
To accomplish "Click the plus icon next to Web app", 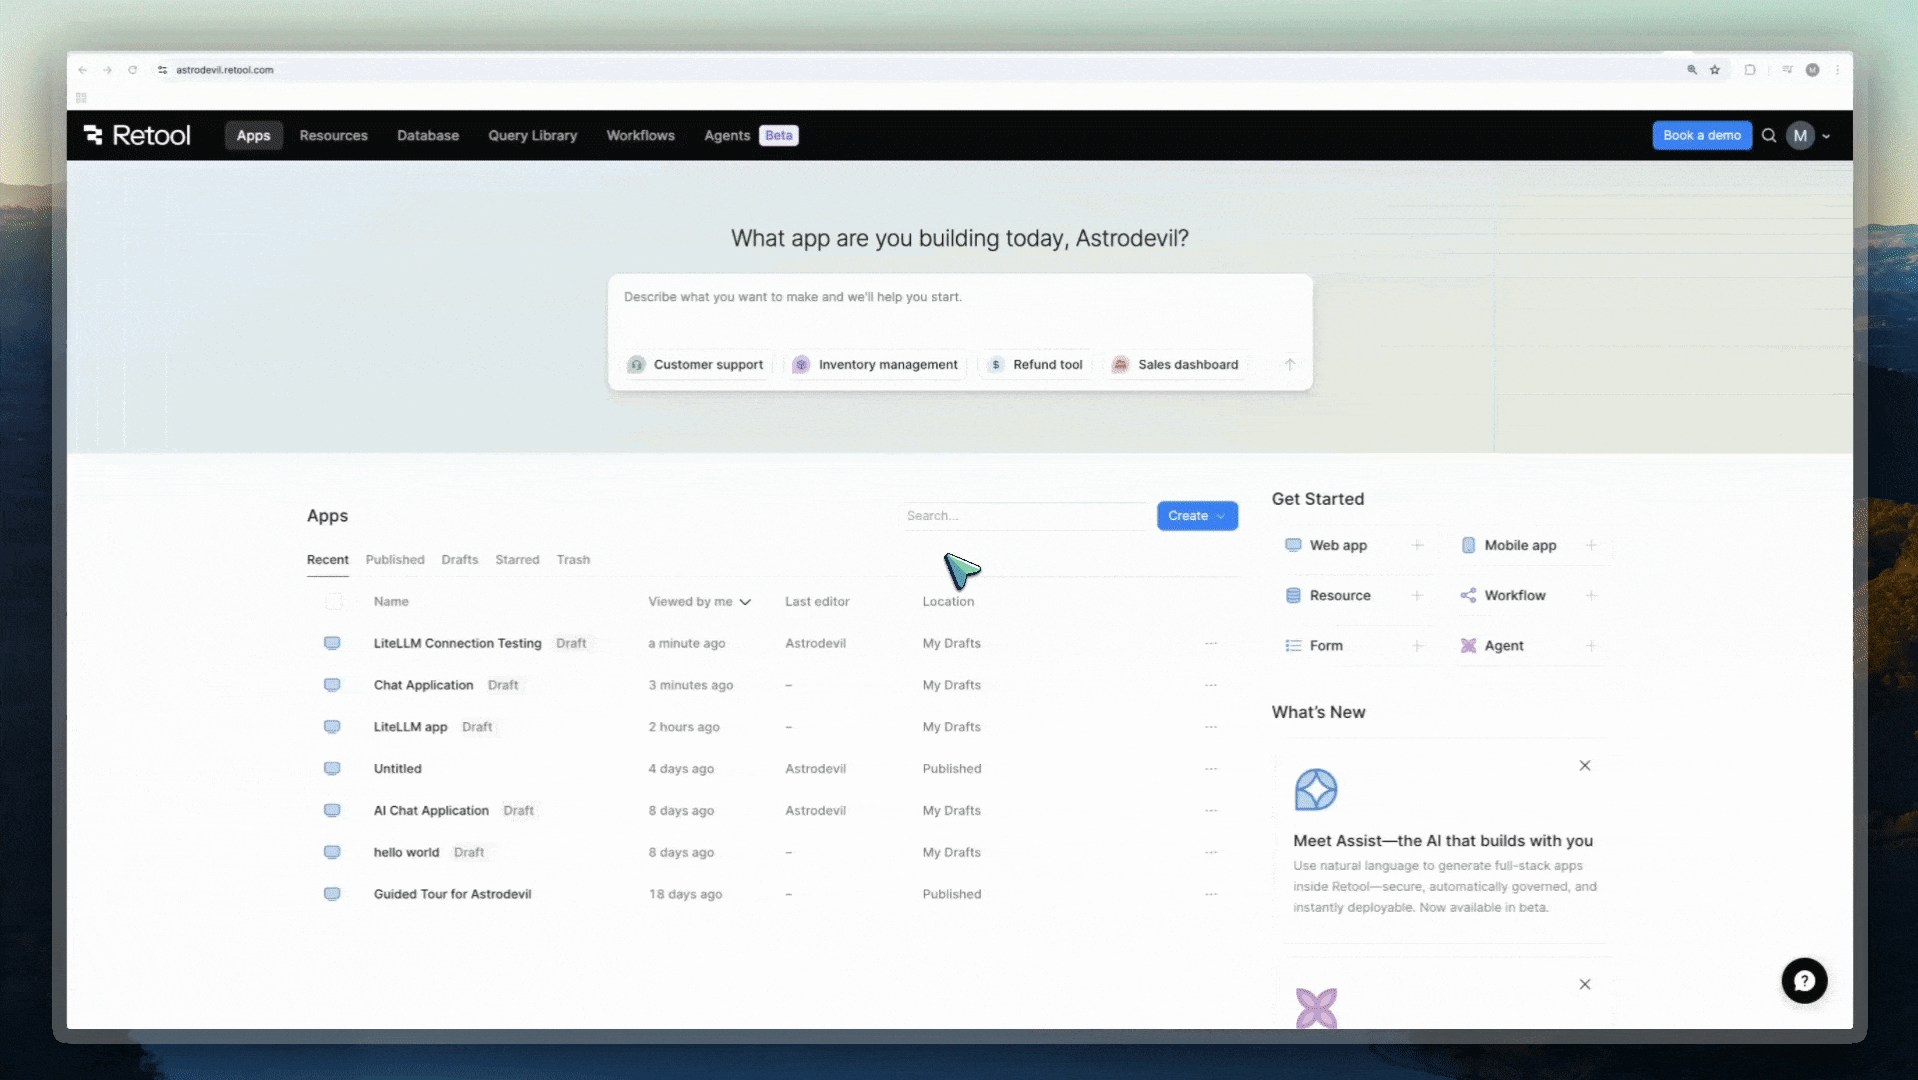I will 1416,545.
